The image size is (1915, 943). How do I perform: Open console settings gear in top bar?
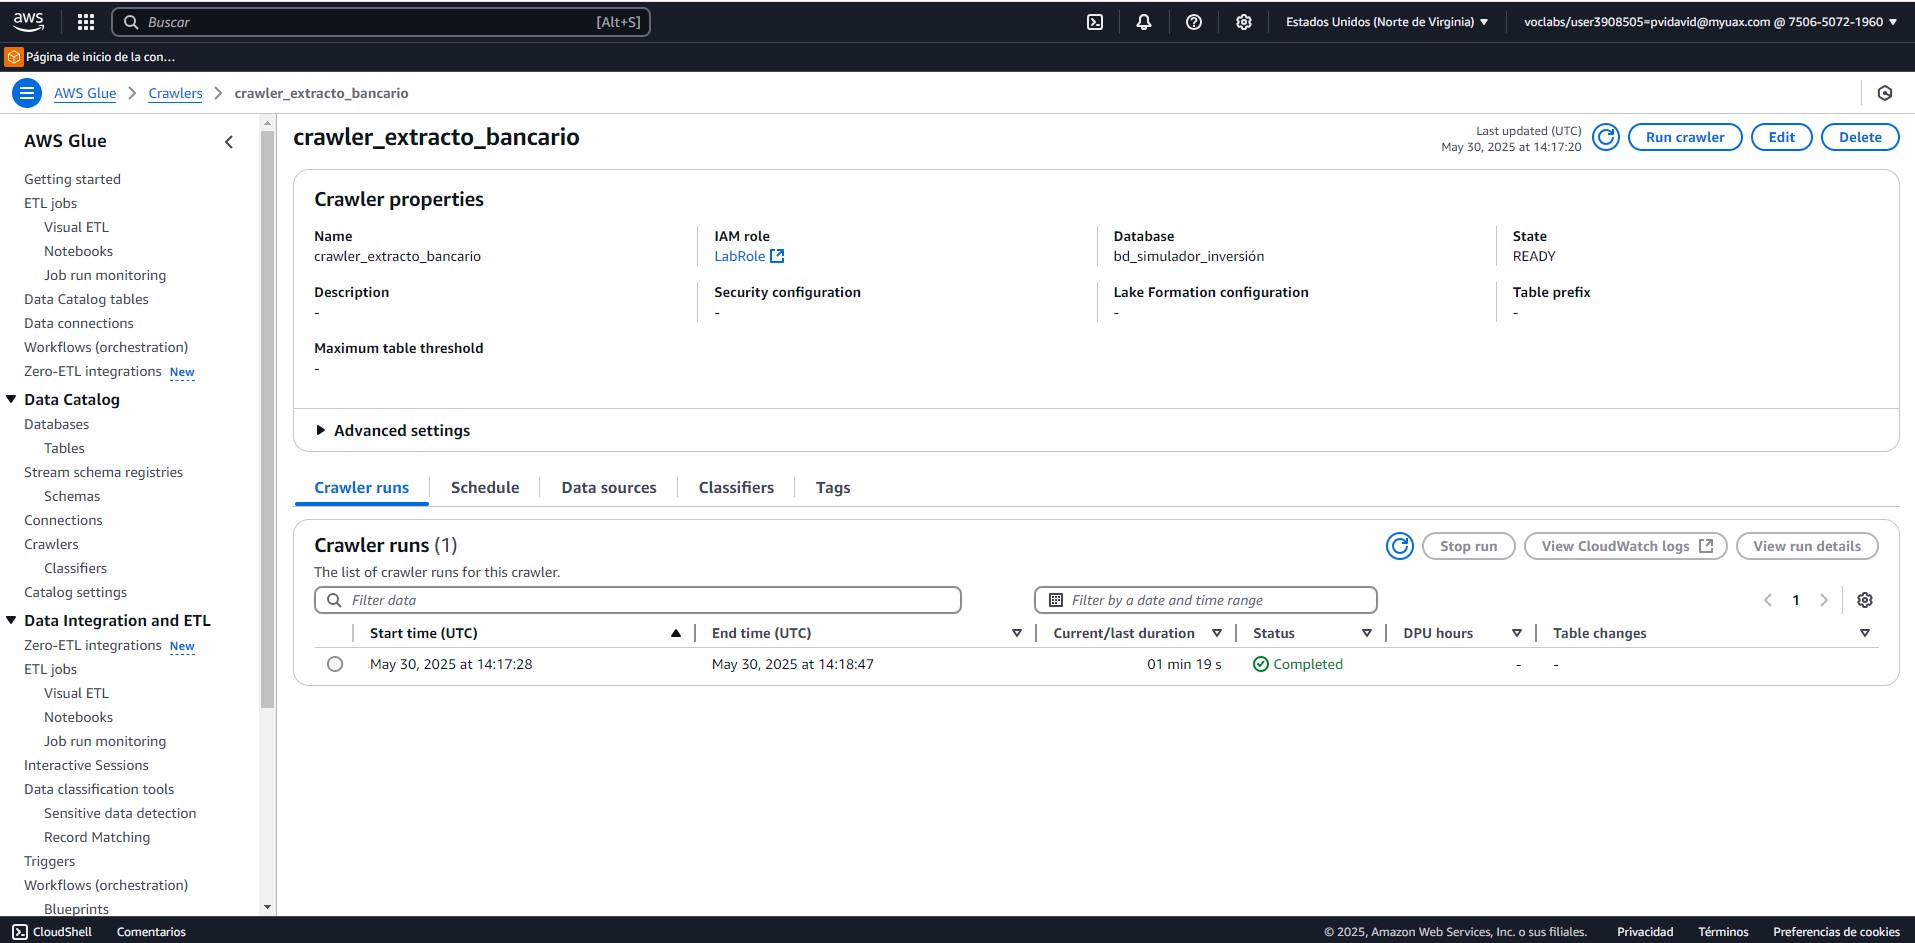tap(1244, 22)
